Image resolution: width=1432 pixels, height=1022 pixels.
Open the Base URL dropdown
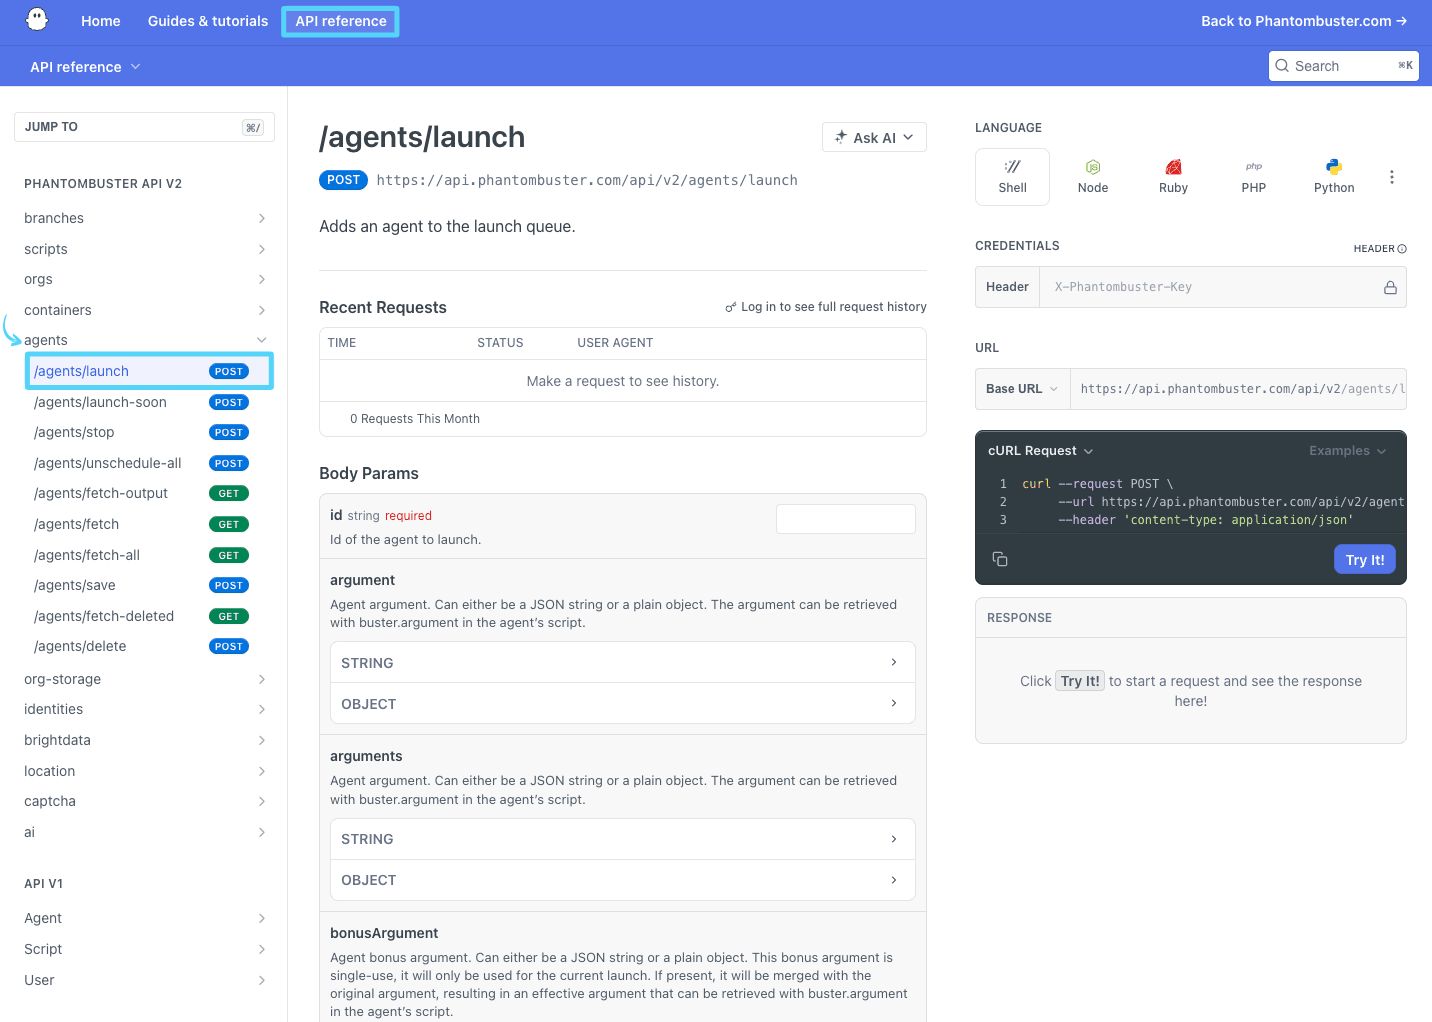1022,389
